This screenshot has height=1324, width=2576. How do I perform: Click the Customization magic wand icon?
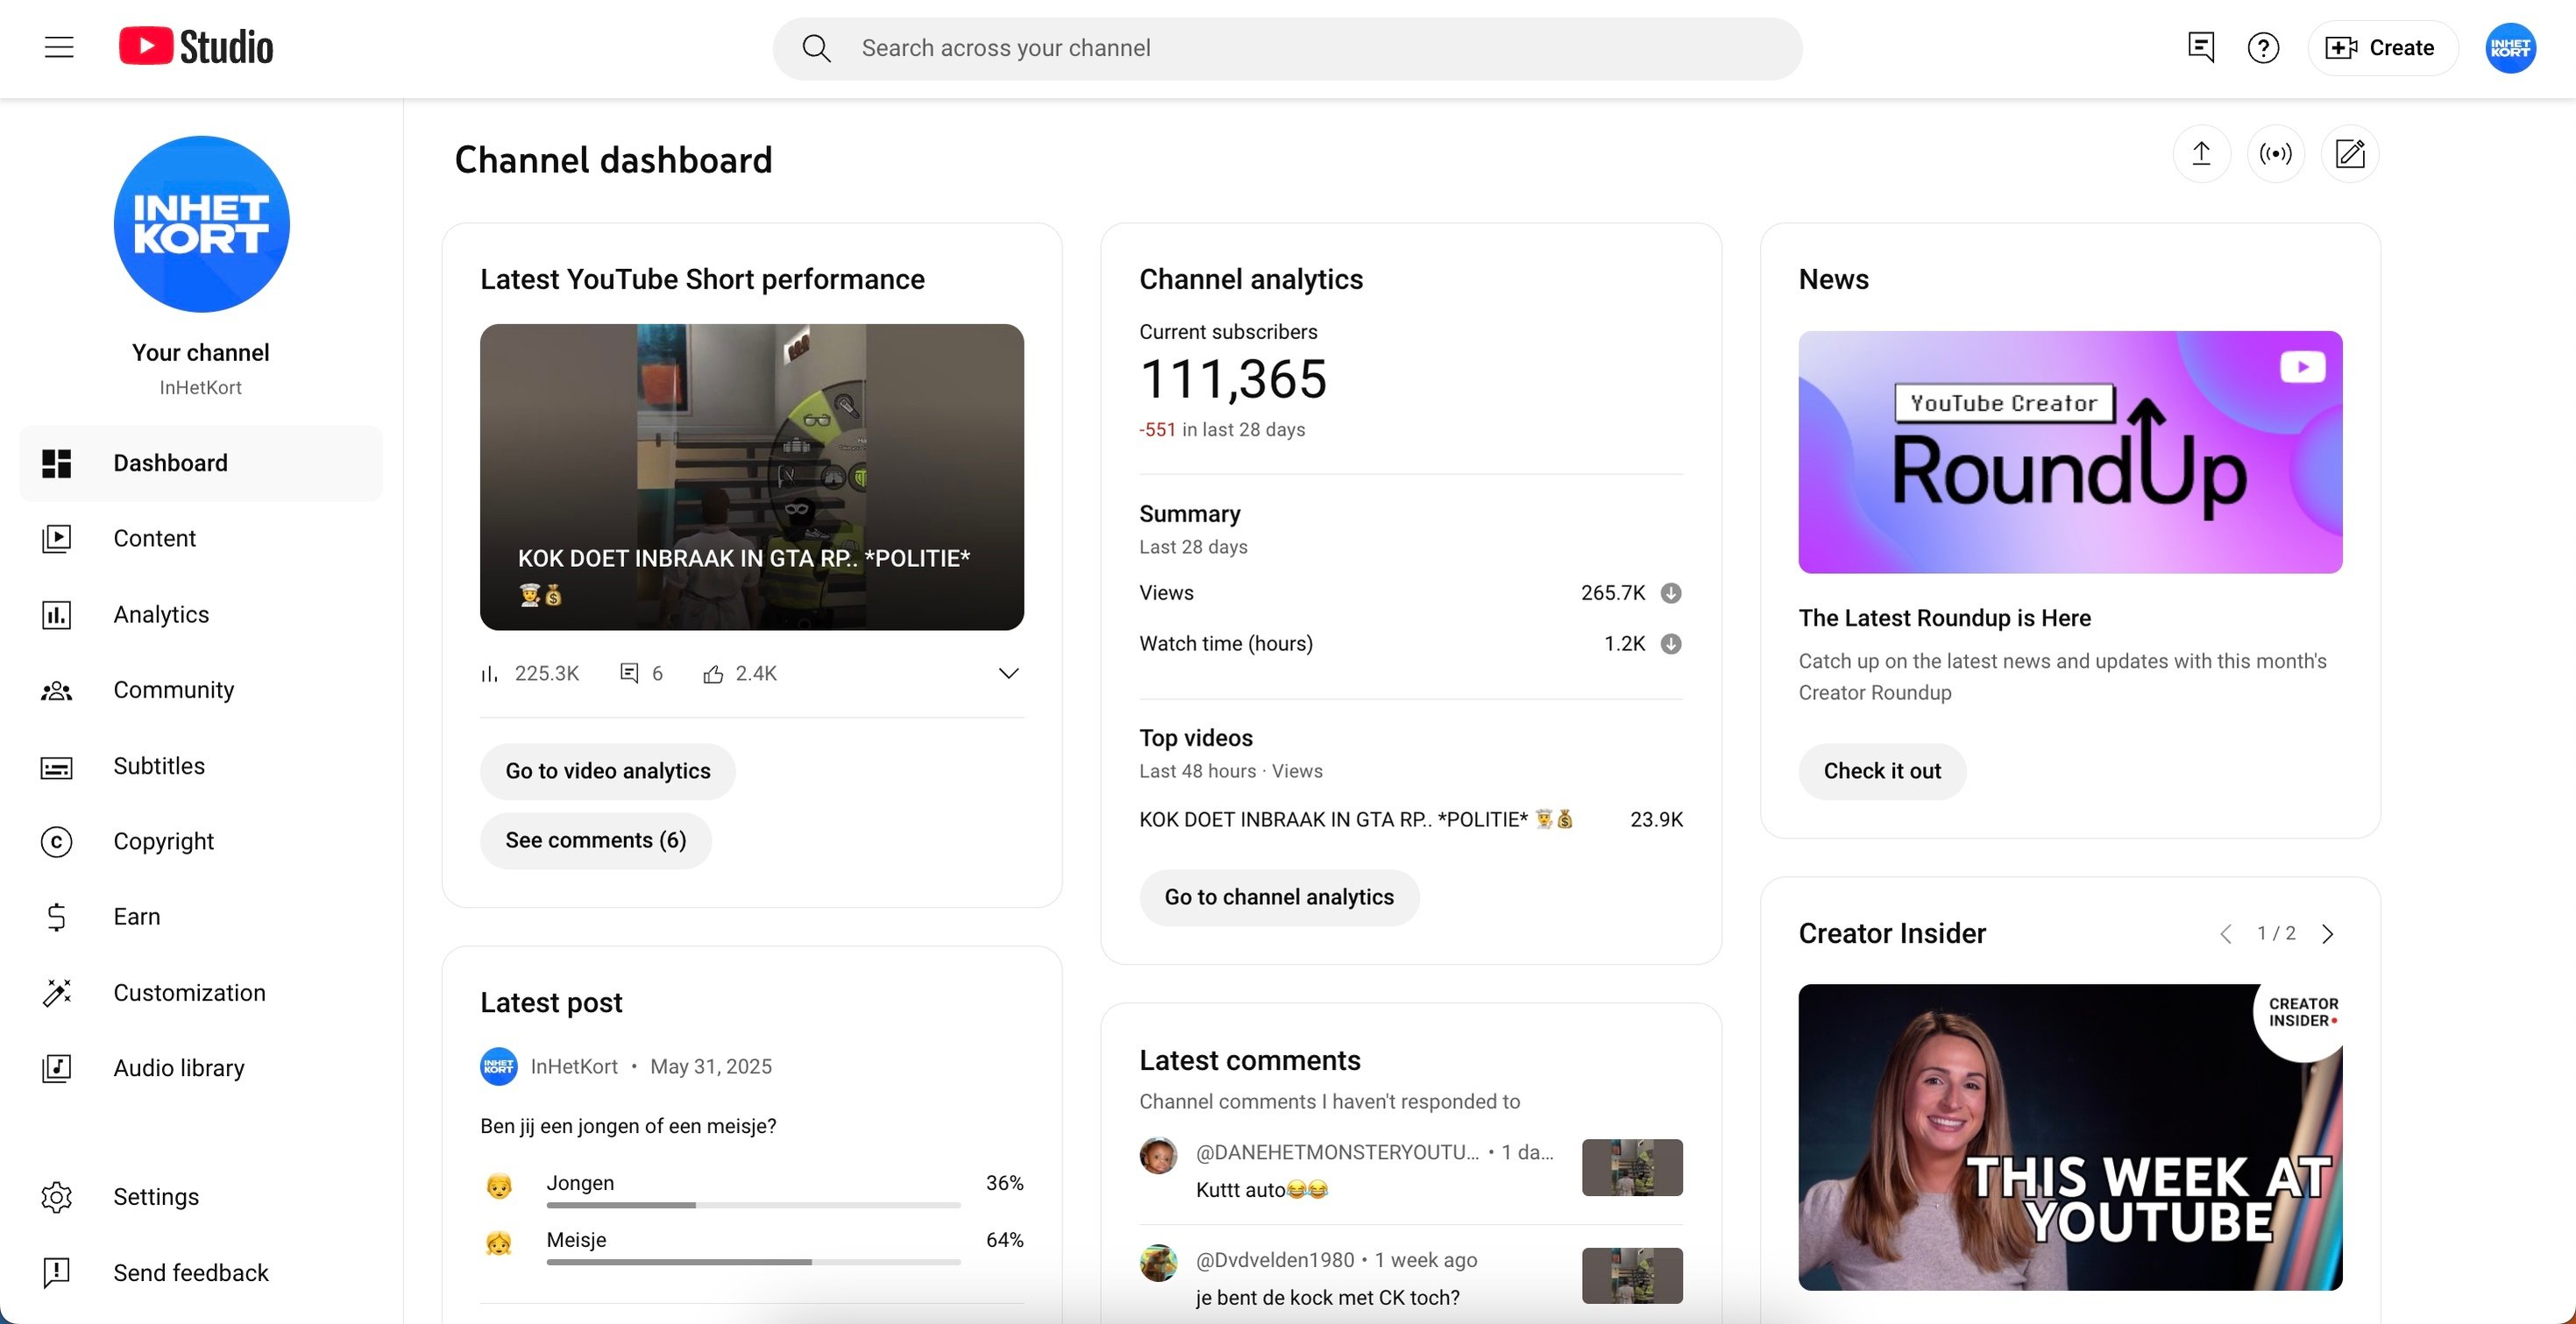click(x=56, y=993)
